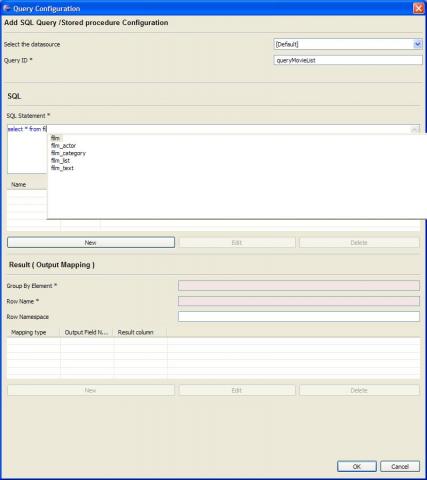
Task: Click the New button under Output Mapping
Action: [91, 390]
